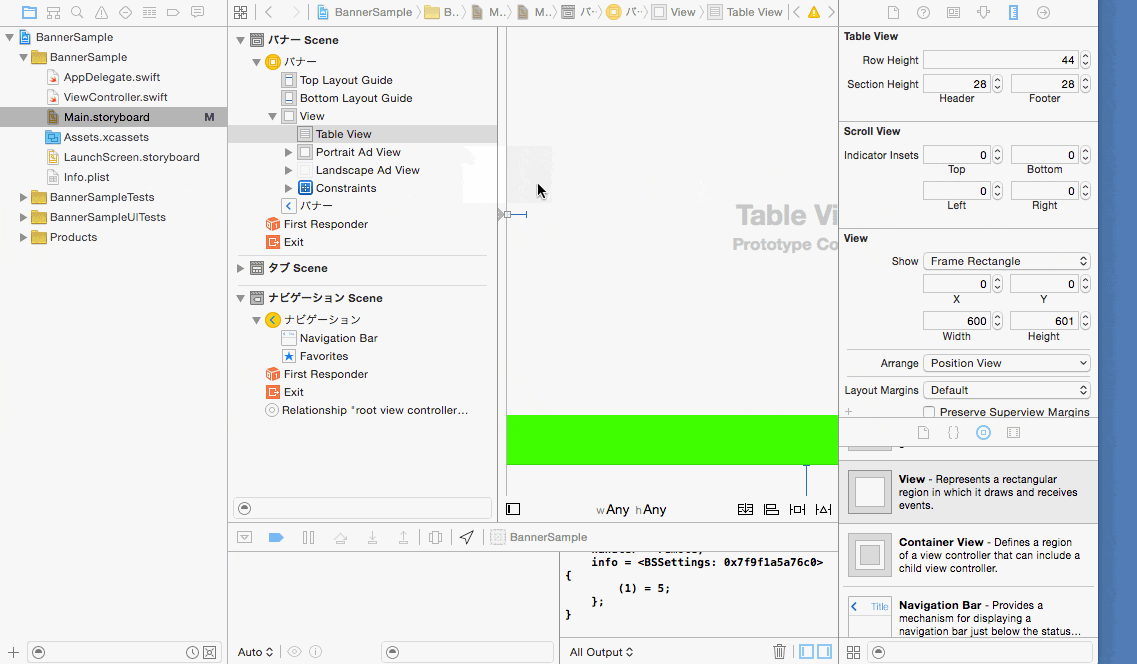
Task: Open the All Output console filter dropdown
Action: pos(601,652)
